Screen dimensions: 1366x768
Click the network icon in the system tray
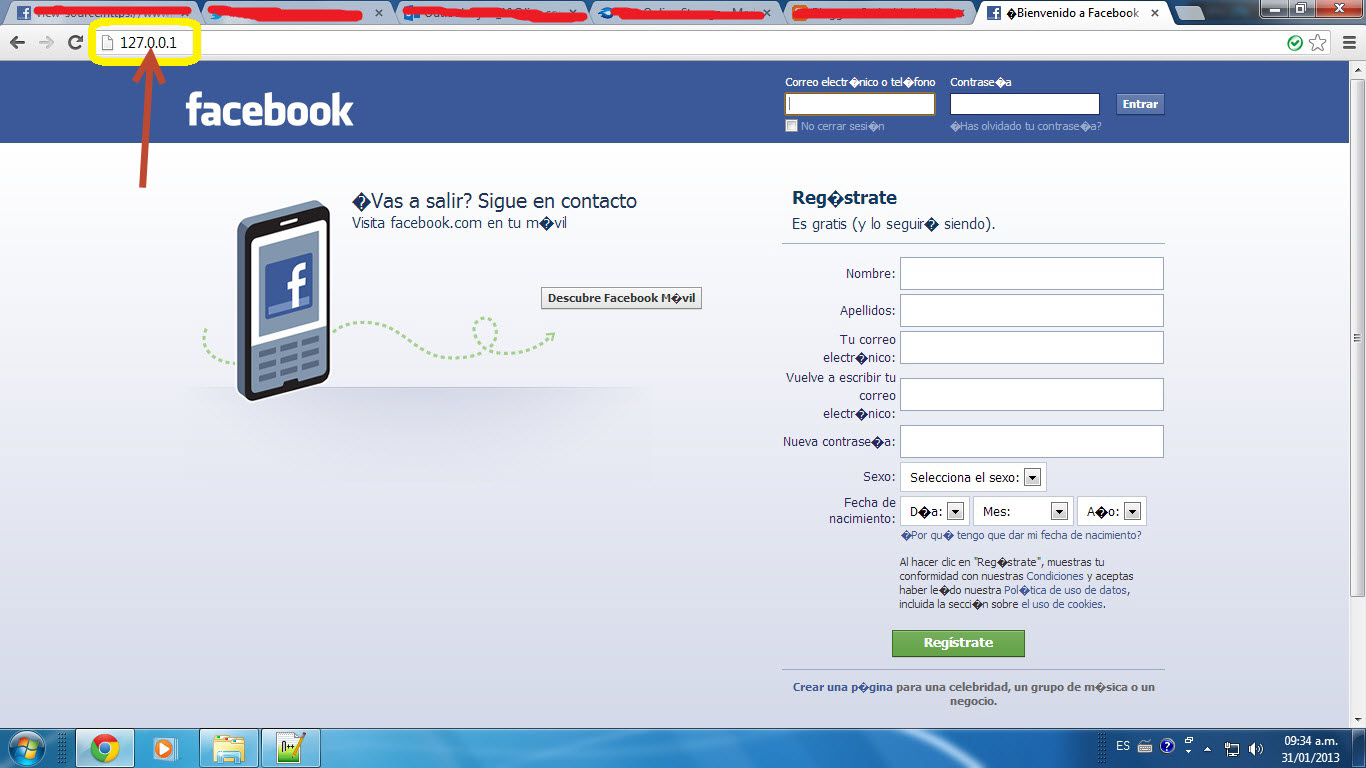[x=1232, y=749]
